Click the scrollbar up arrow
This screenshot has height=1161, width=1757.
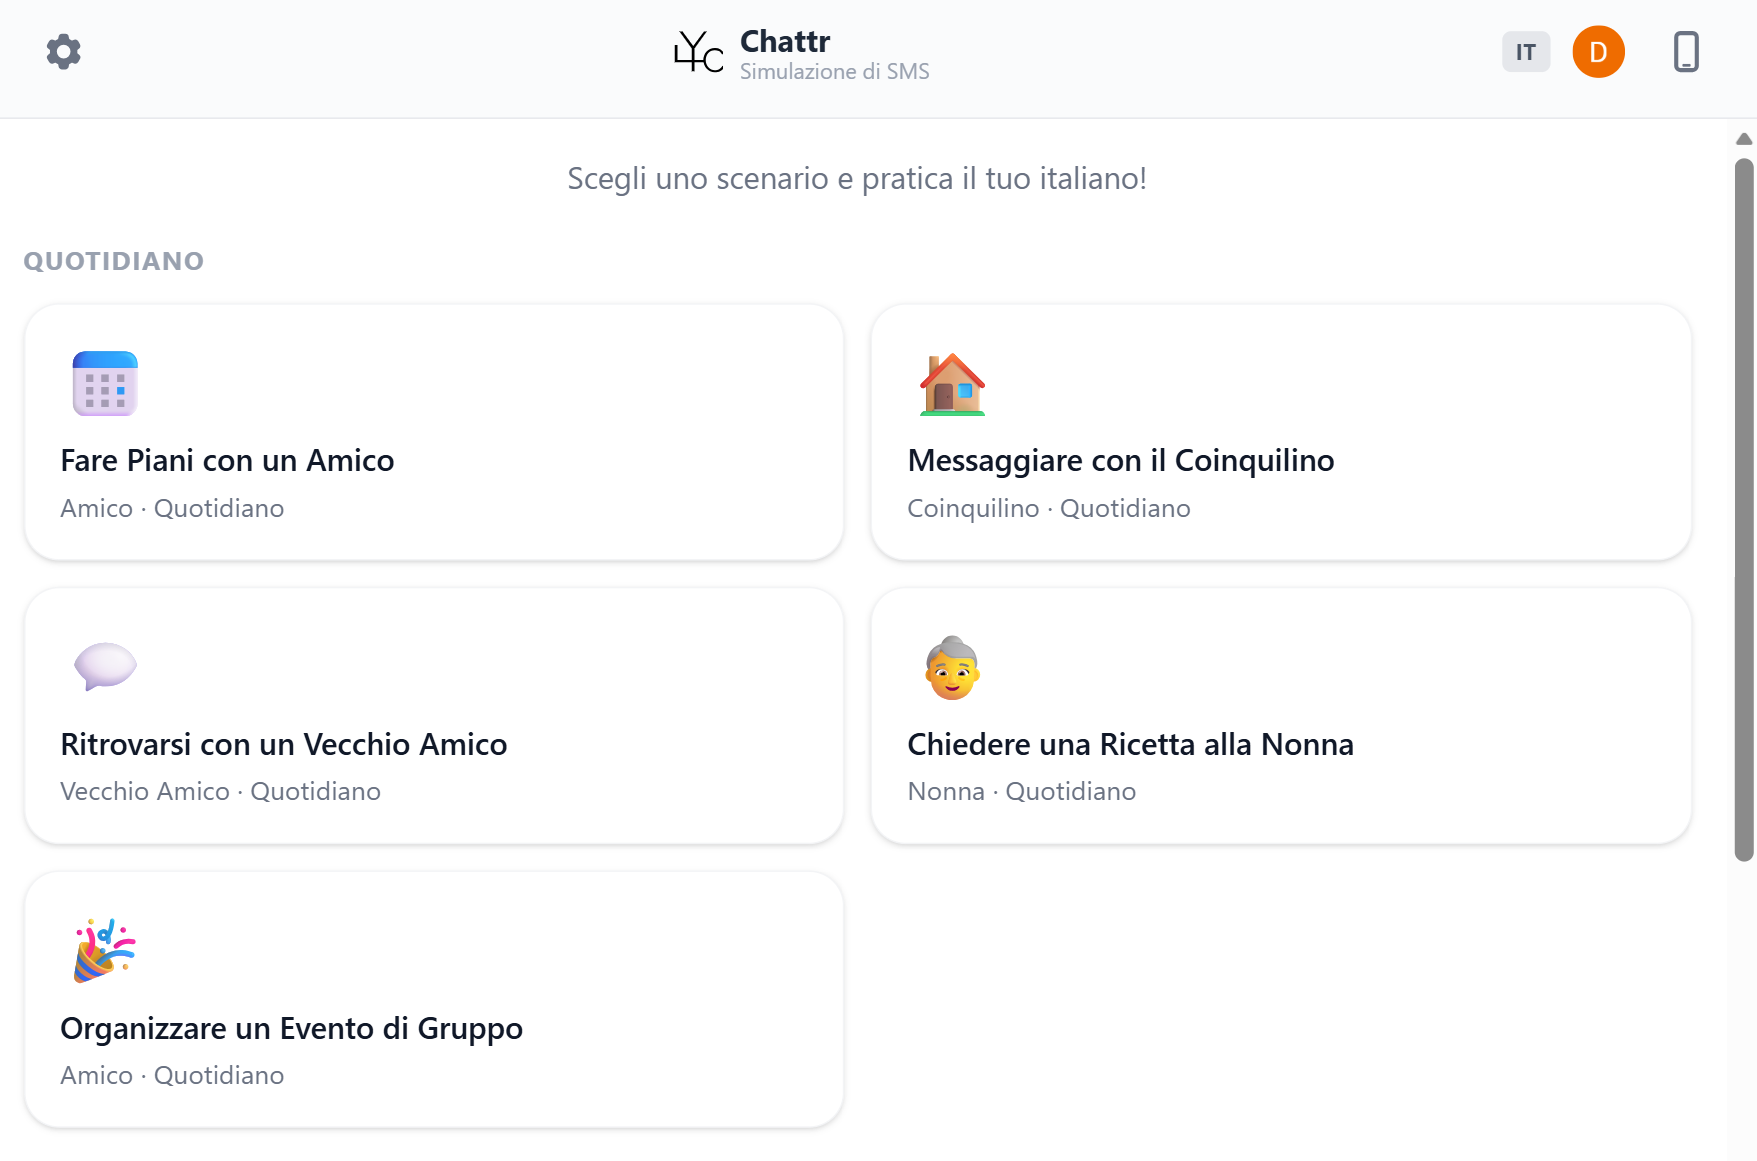pos(1744,139)
